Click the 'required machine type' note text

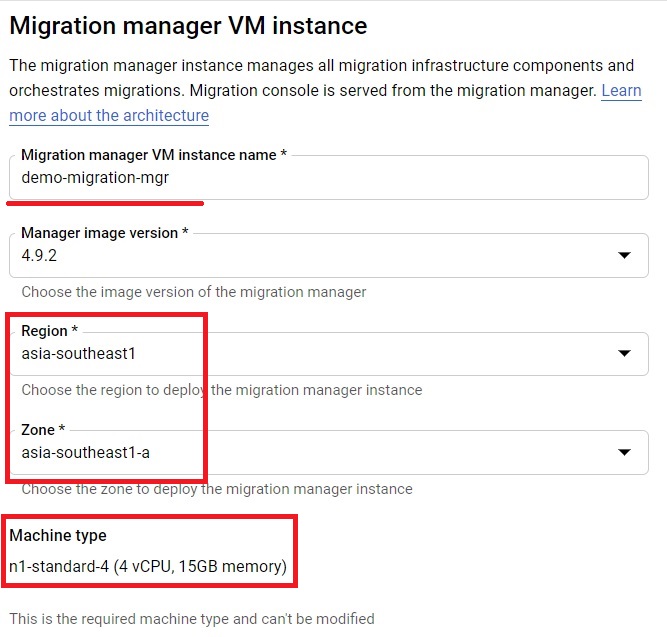tap(192, 619)
